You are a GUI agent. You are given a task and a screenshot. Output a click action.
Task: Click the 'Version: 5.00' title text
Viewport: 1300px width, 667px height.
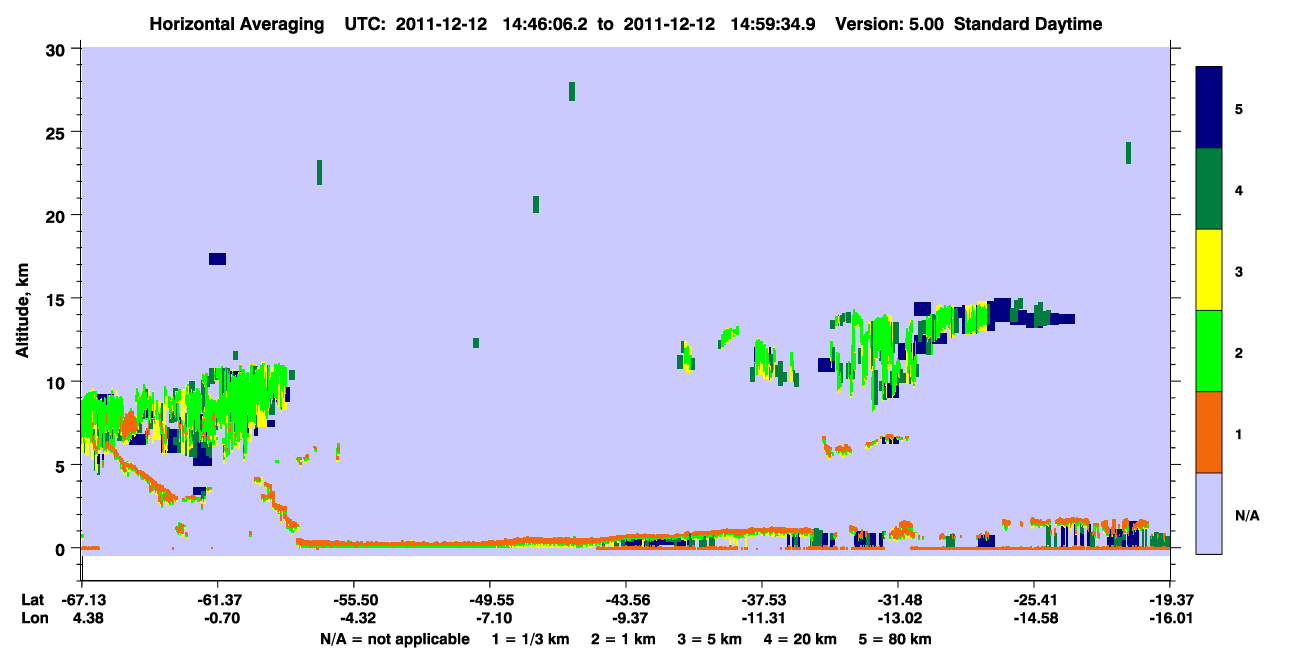point(888,24)
